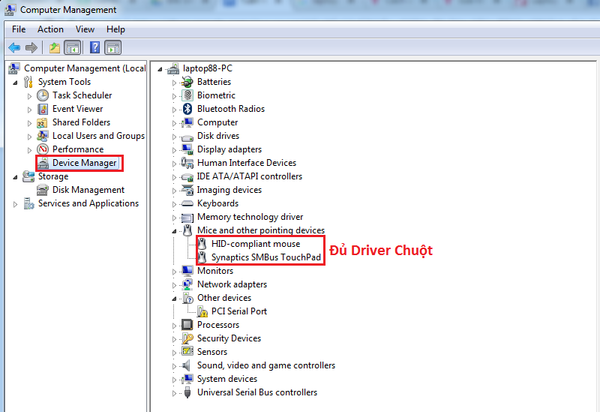Click the PCI Serial Port warning icon
The width and height of the screenshot is (600, 412).
(202, 311)
